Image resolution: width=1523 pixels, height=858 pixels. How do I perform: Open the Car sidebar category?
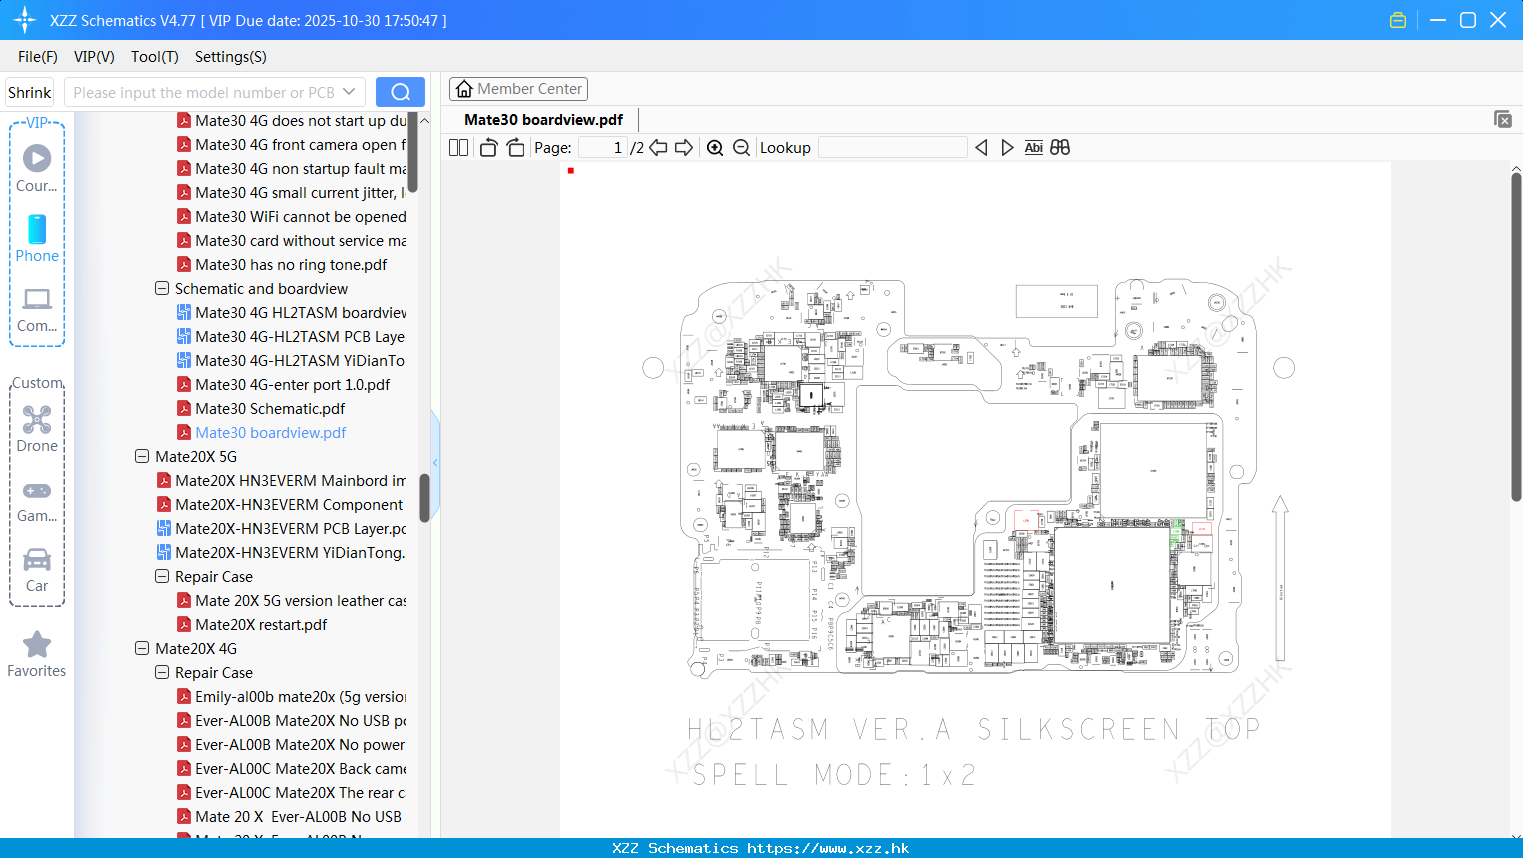[37, 569]
